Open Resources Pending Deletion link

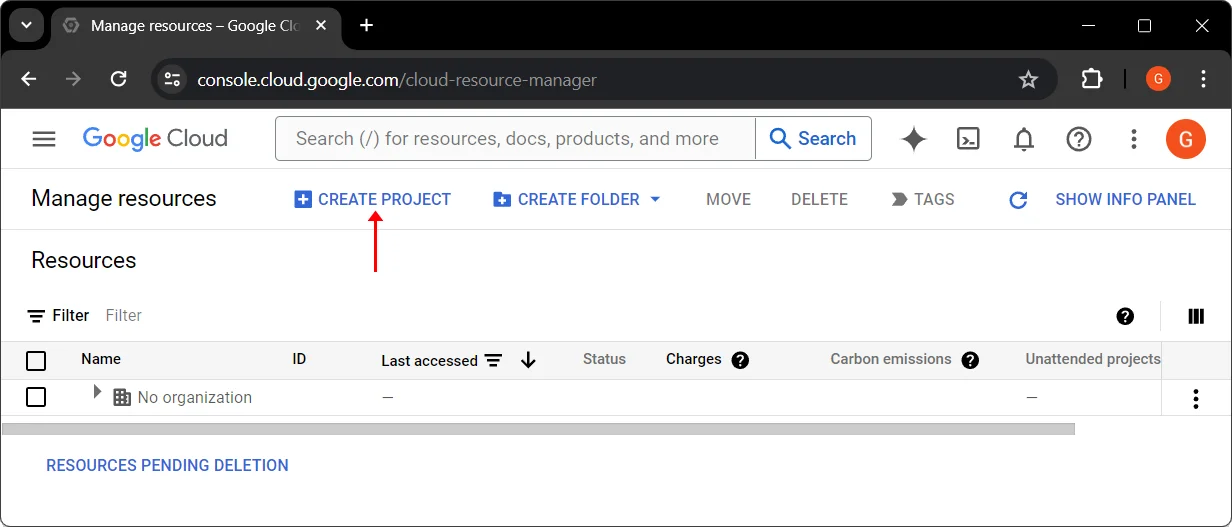[x=167, y=466]
